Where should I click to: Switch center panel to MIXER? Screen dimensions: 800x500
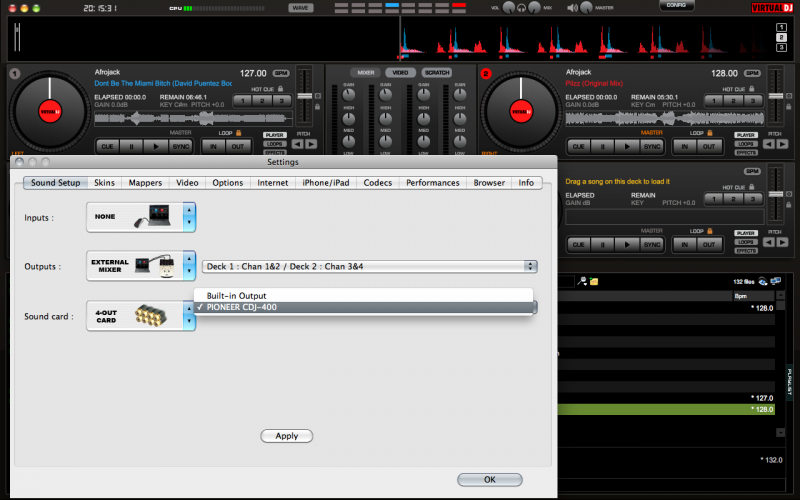click(365, 72)
